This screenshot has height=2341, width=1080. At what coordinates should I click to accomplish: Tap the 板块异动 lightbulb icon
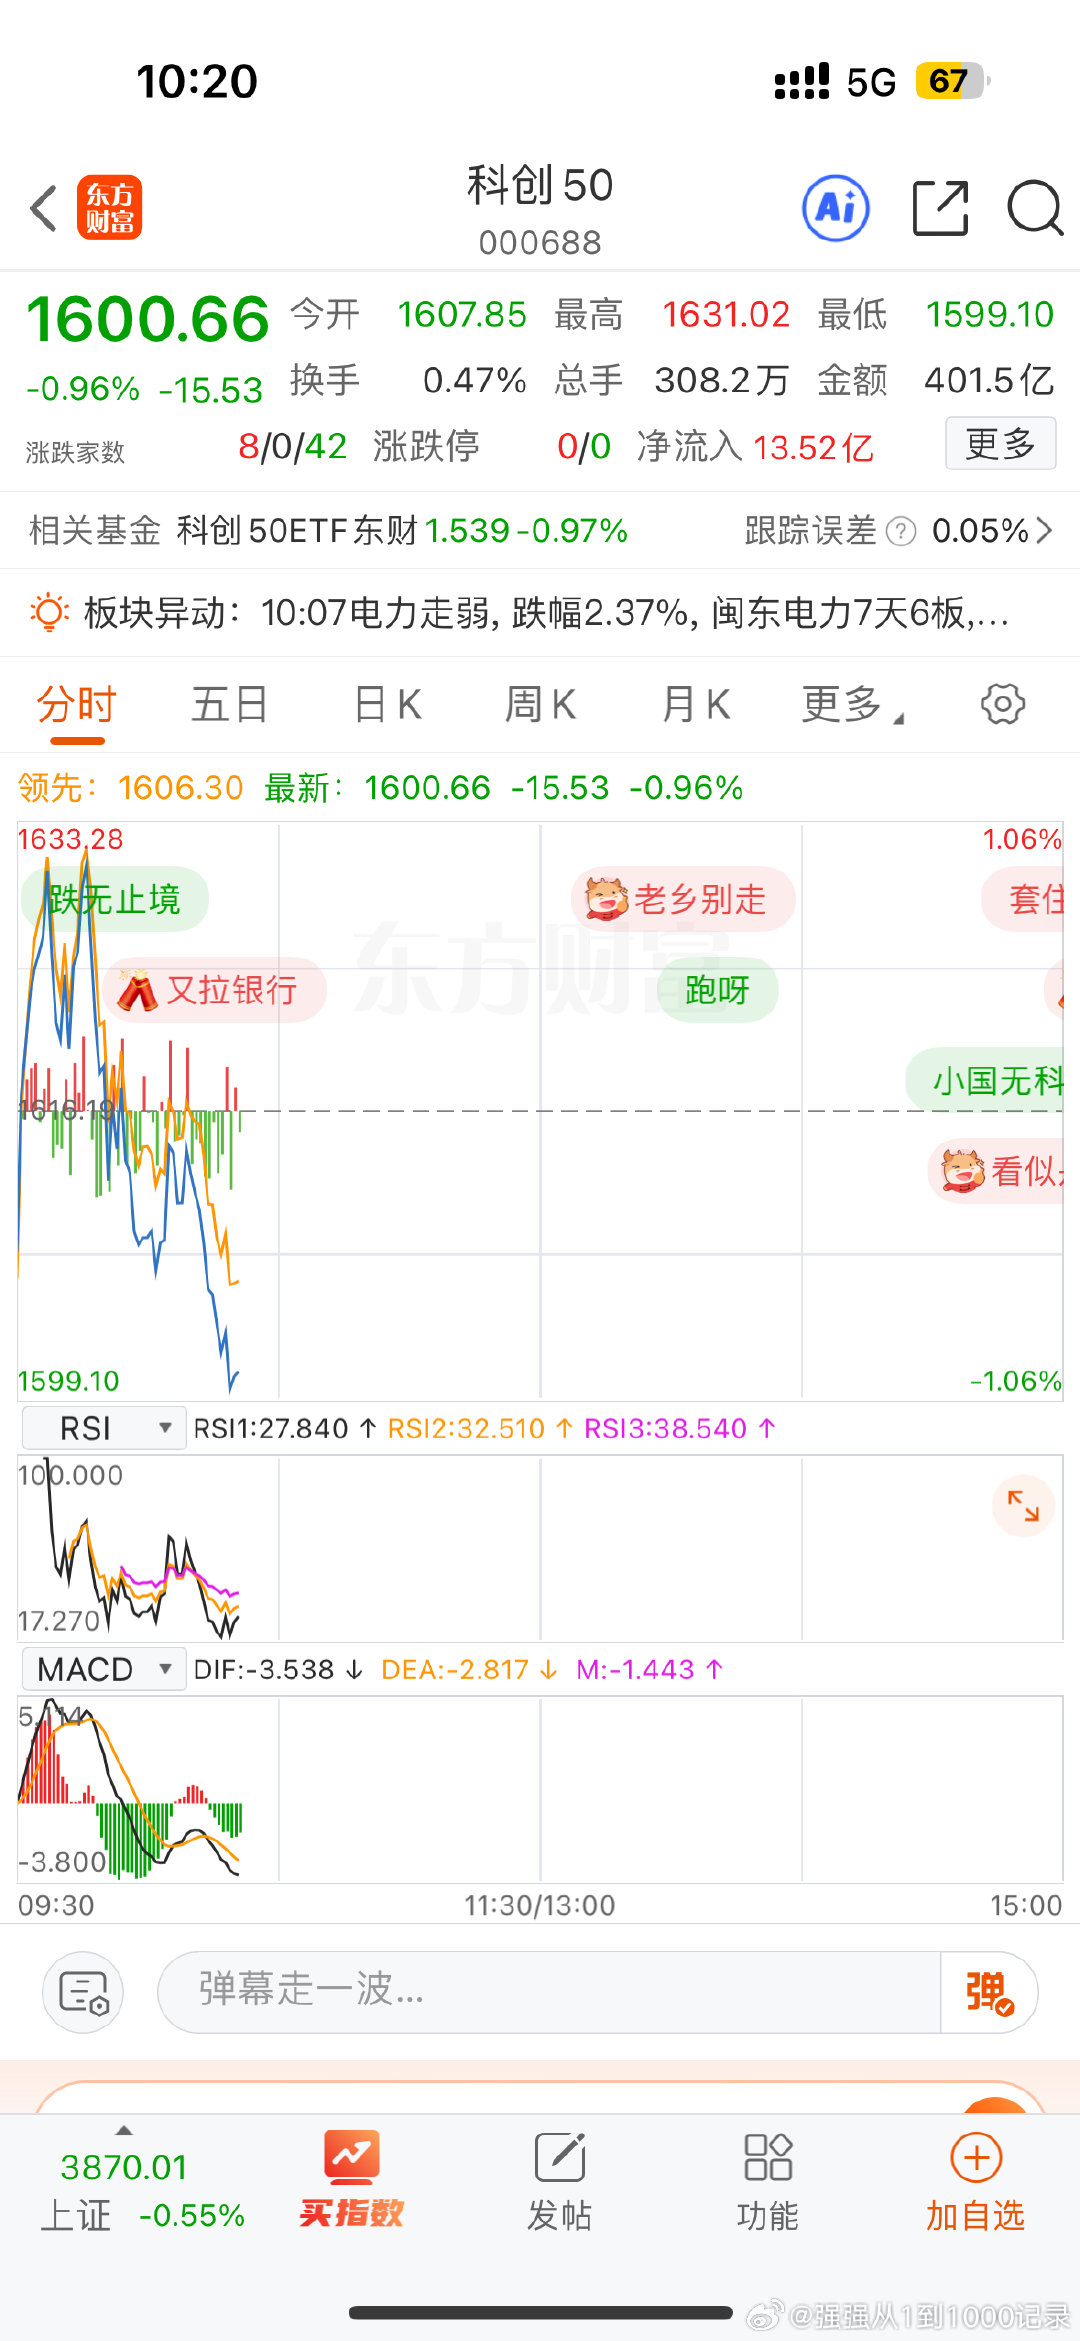coord(49,612)
